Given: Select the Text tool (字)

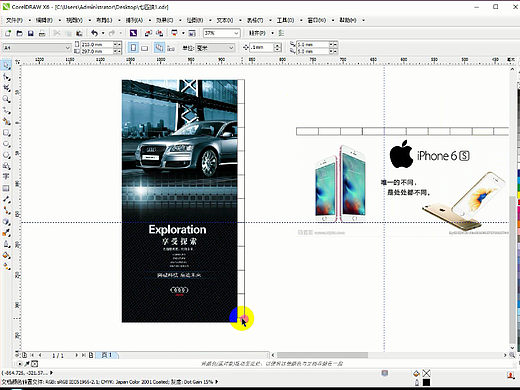Looking at the screenshot, I should [x=6, y=177].
